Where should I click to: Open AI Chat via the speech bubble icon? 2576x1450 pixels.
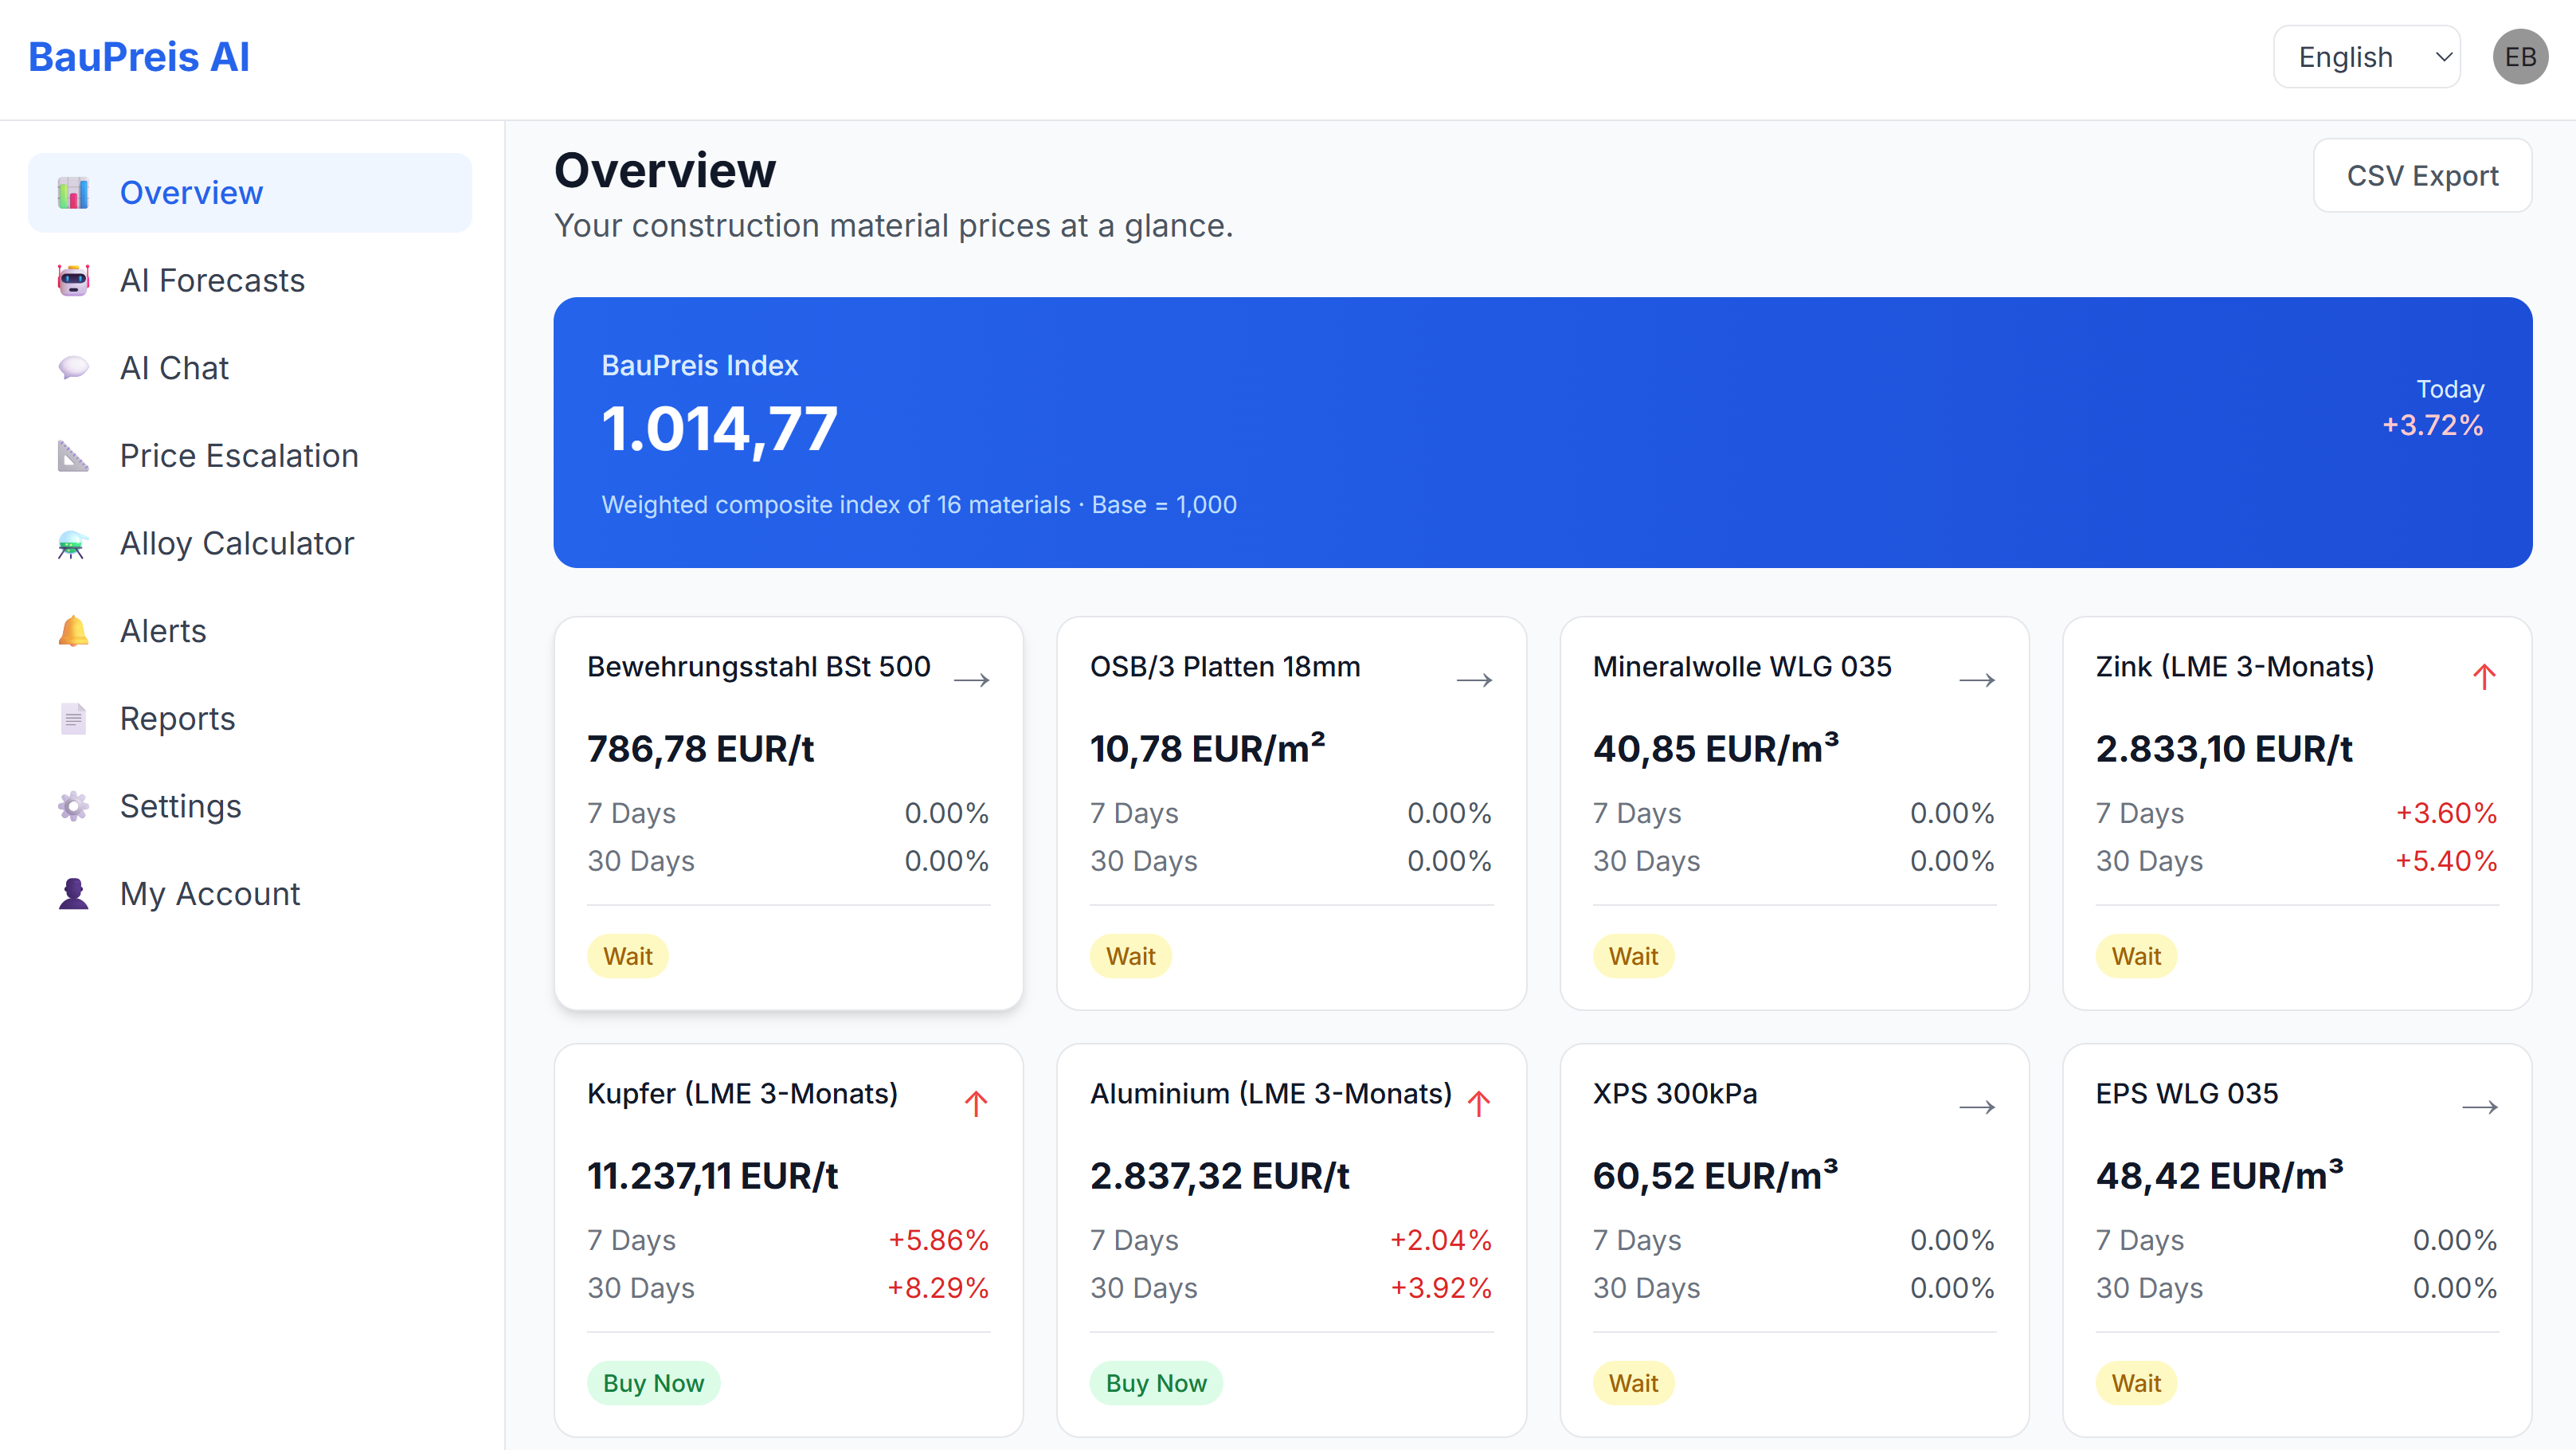click(x=72, y=367)
